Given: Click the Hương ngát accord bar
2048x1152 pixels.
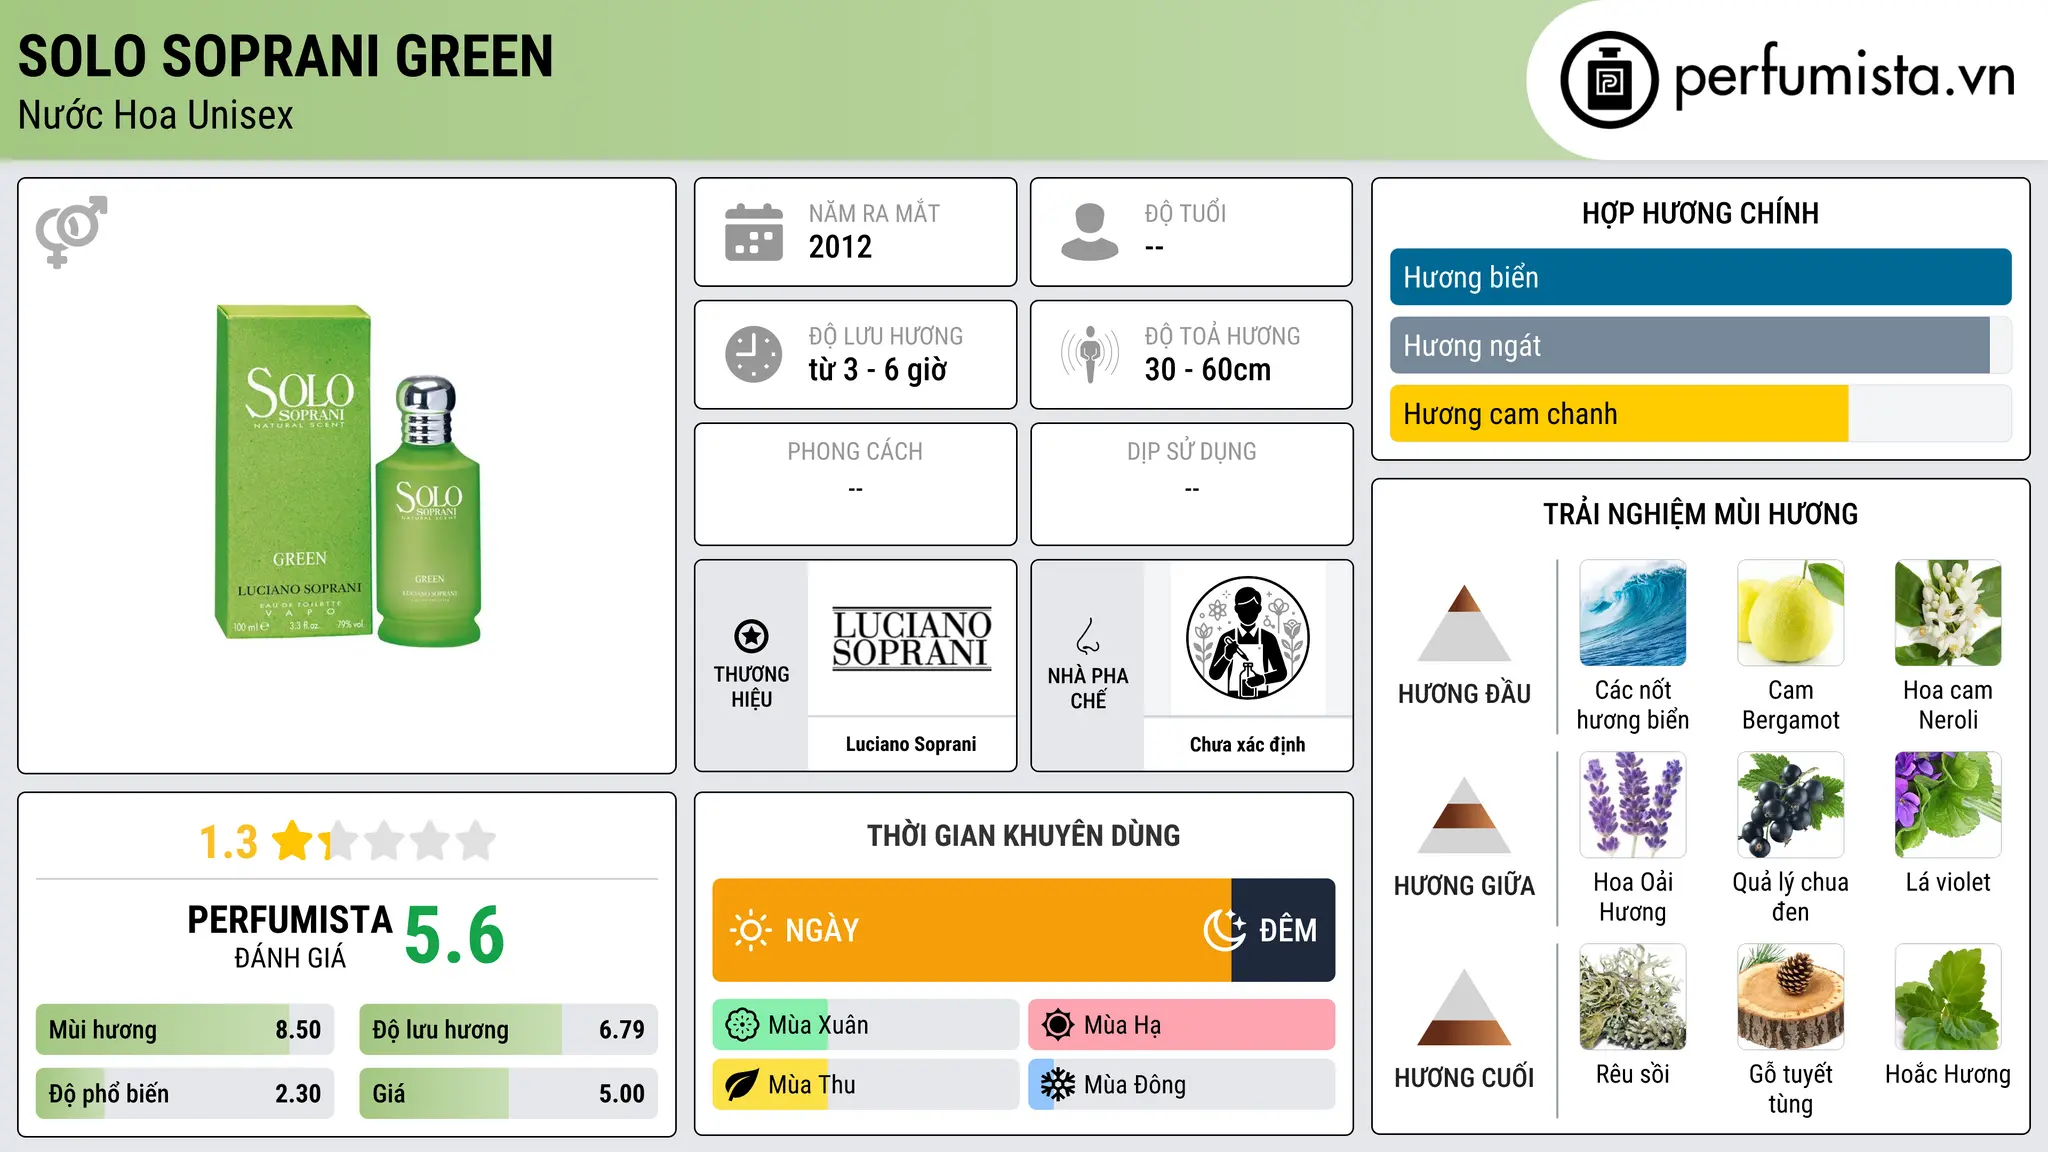Looking at the screenshot, I should pyautogui.click(x=1700, y=345).
